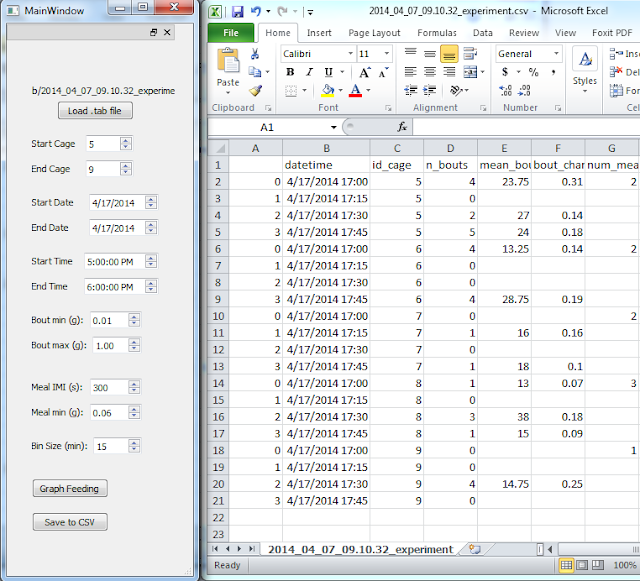Float the MainWindow dock panel

pyautogui.click(x=153, y=32)
